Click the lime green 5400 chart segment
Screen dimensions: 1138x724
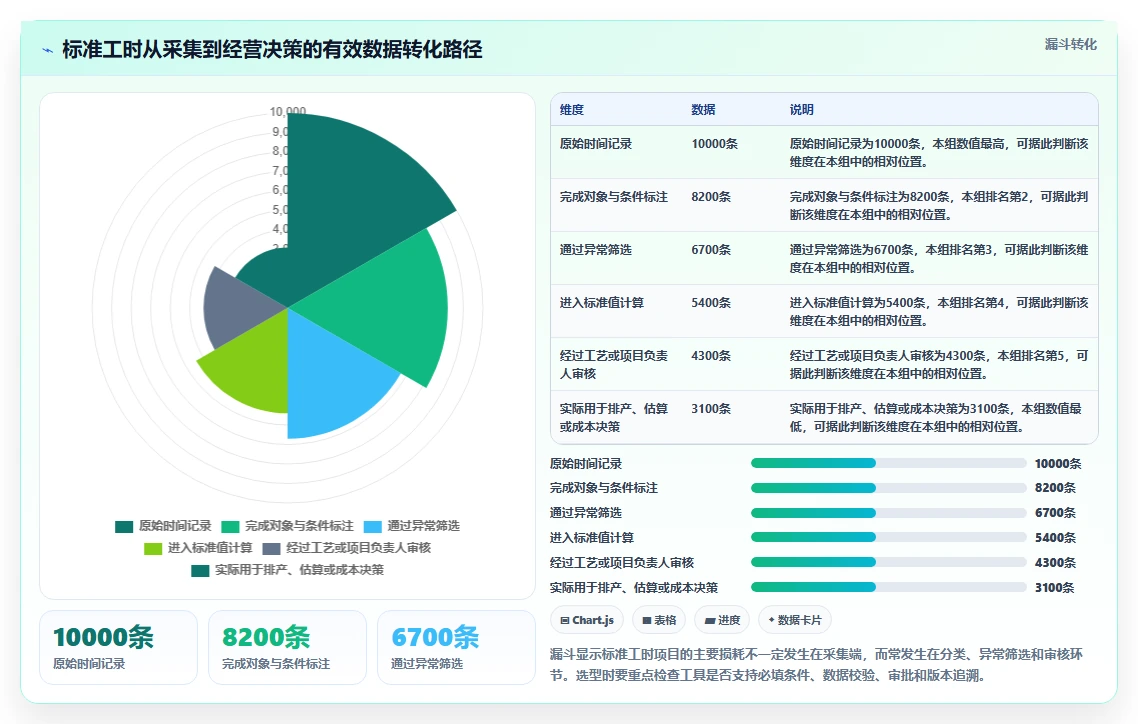tap(254, 366)
